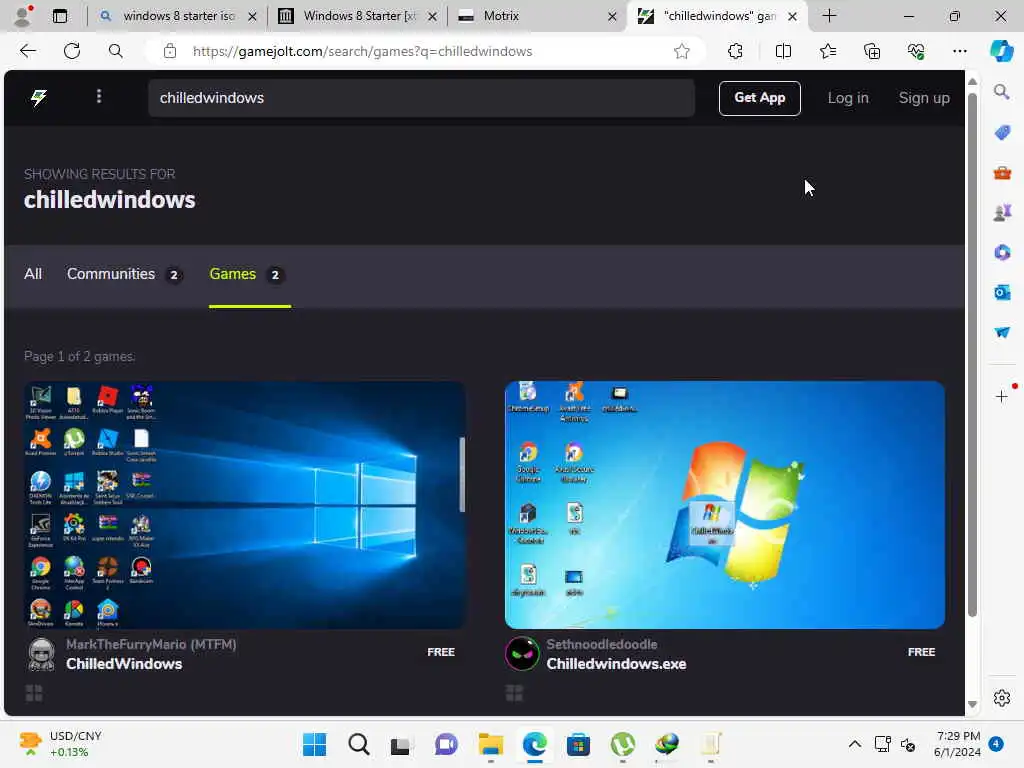
Task: Click the Sethnoodledoodle avatar image
Action: tap(522, 654)
